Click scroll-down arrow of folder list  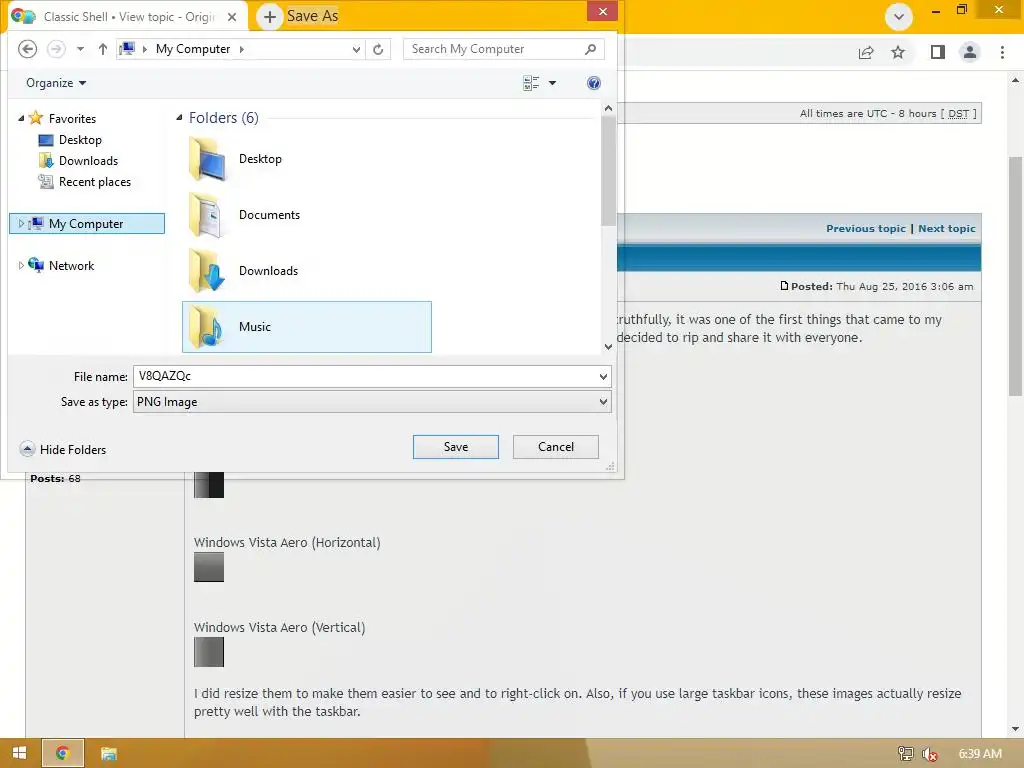pyautogui.click(x=608, y=347)
